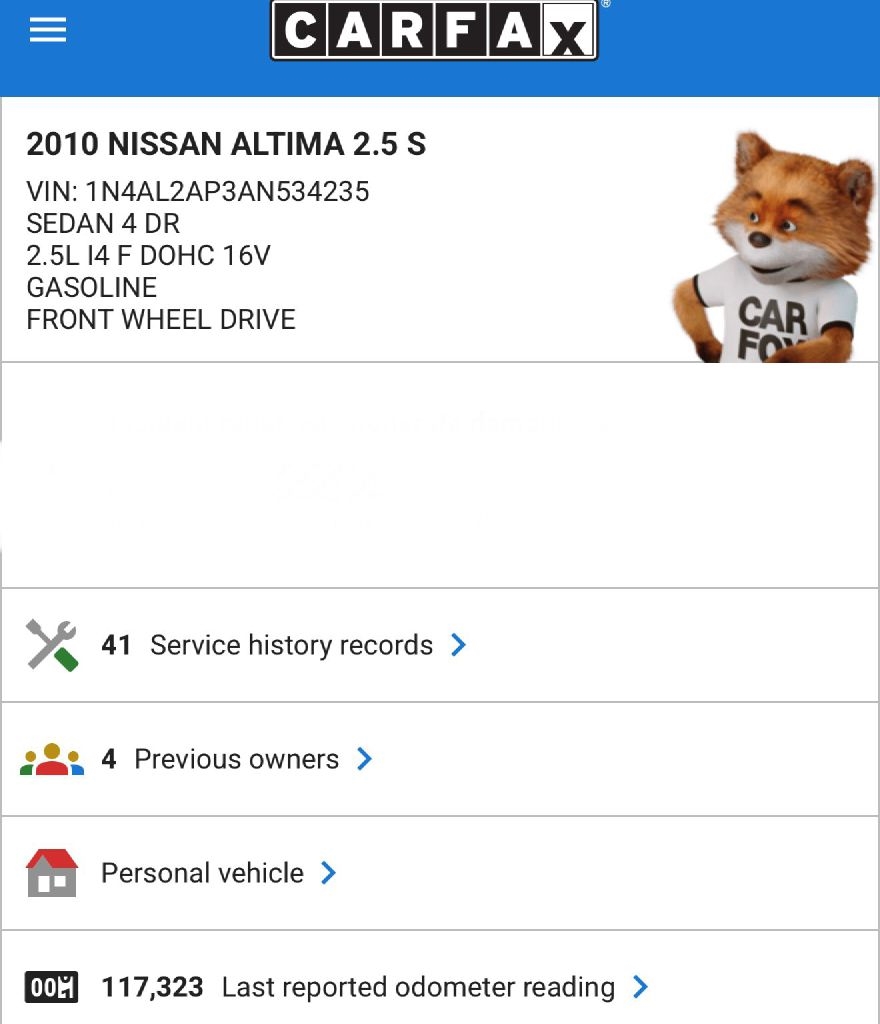
Task: Open the Personal vehicle details link
Action: 202,873
